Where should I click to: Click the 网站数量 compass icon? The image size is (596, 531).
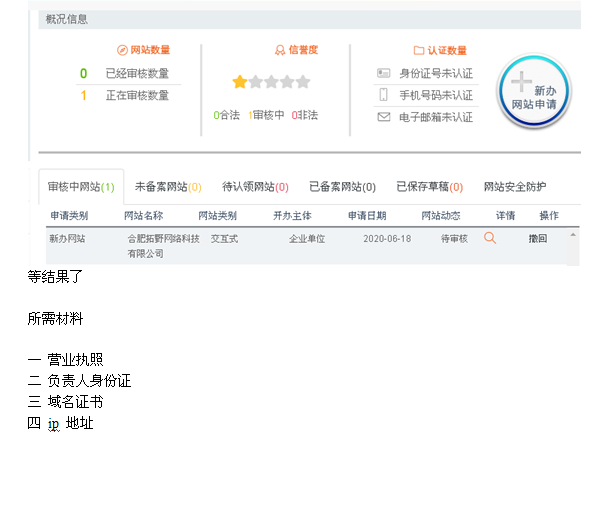point(122,50)
